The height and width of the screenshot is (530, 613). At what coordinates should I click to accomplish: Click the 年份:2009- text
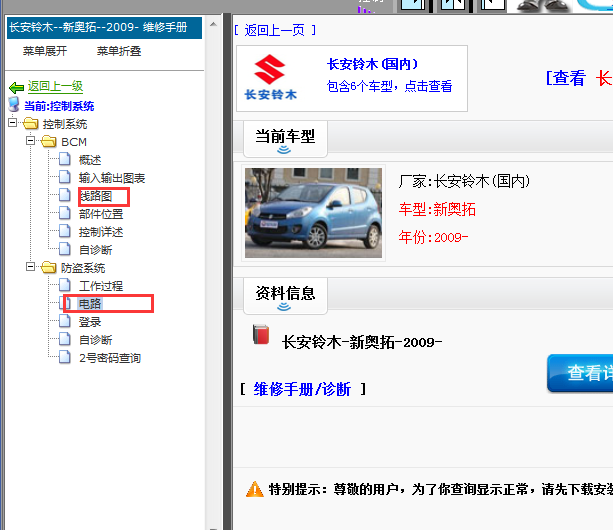coord(433,237)
